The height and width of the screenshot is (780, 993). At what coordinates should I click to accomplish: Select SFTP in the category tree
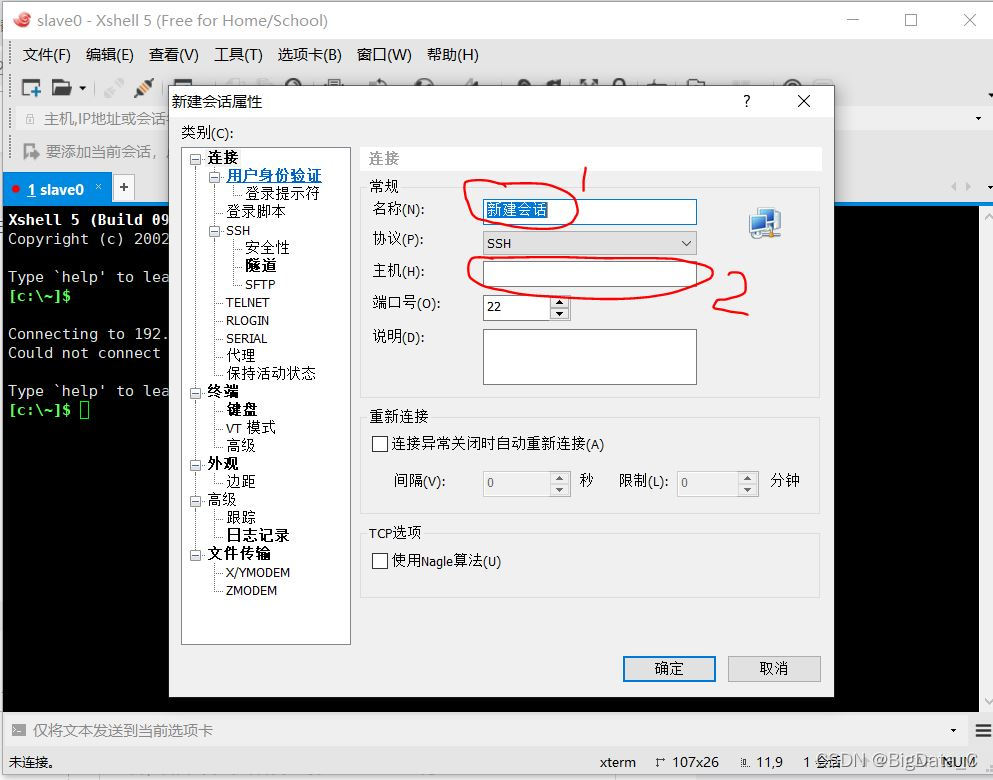(260, 284)
